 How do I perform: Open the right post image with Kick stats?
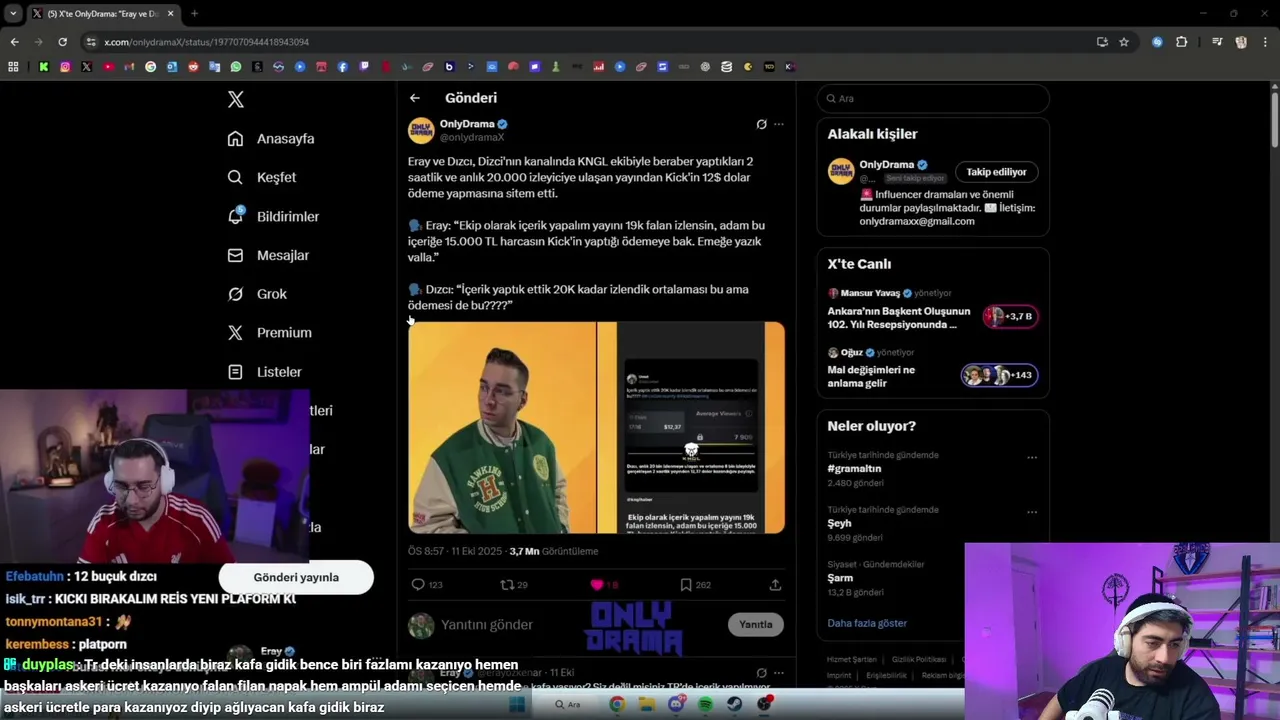point(691,427)
